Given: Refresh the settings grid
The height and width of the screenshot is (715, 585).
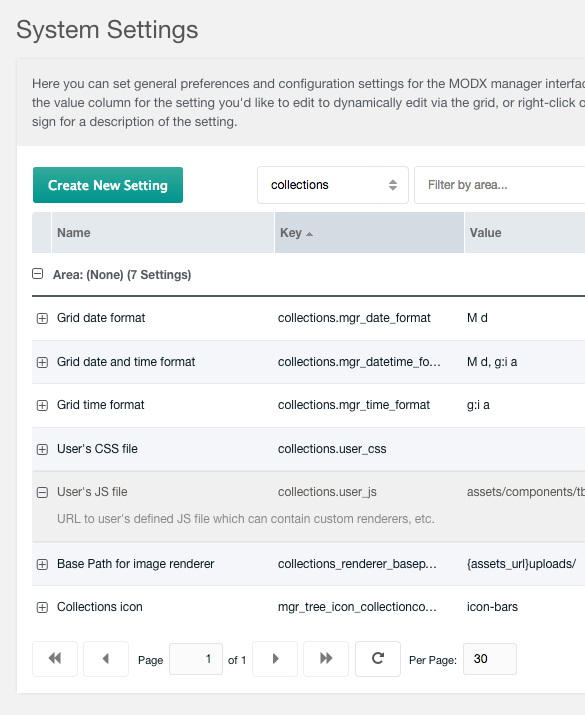Looking at the screenshot, I should pos(378,658).
